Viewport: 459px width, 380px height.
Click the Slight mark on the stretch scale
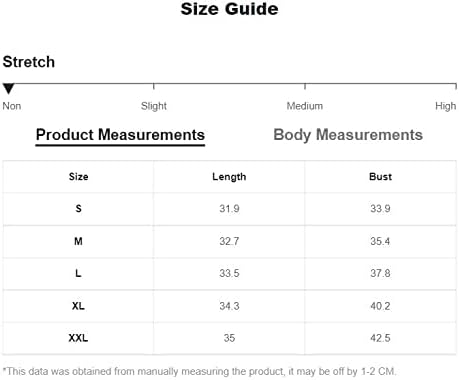pos(154,106)
